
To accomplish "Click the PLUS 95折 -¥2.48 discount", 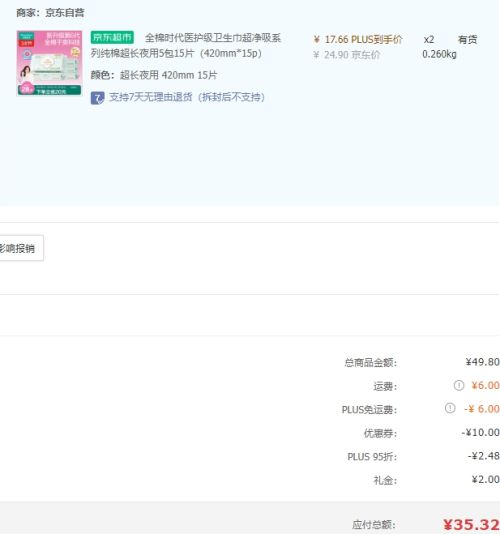I will tap(483, 456).
